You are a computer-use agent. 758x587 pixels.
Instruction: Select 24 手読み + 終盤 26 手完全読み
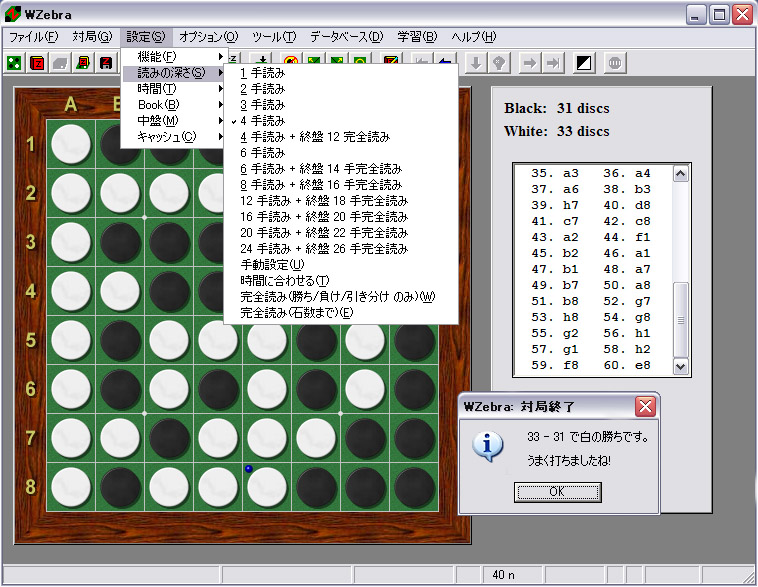coord(341,249)
